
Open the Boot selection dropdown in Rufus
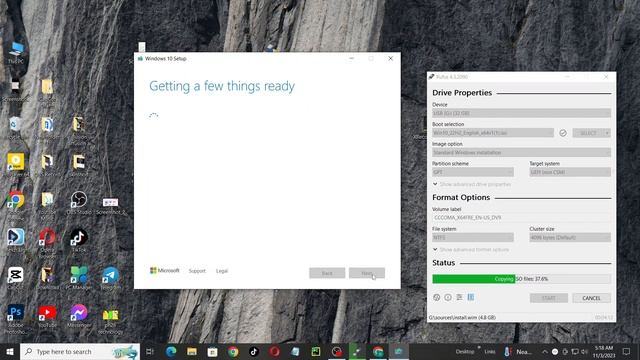click(493, 133)
